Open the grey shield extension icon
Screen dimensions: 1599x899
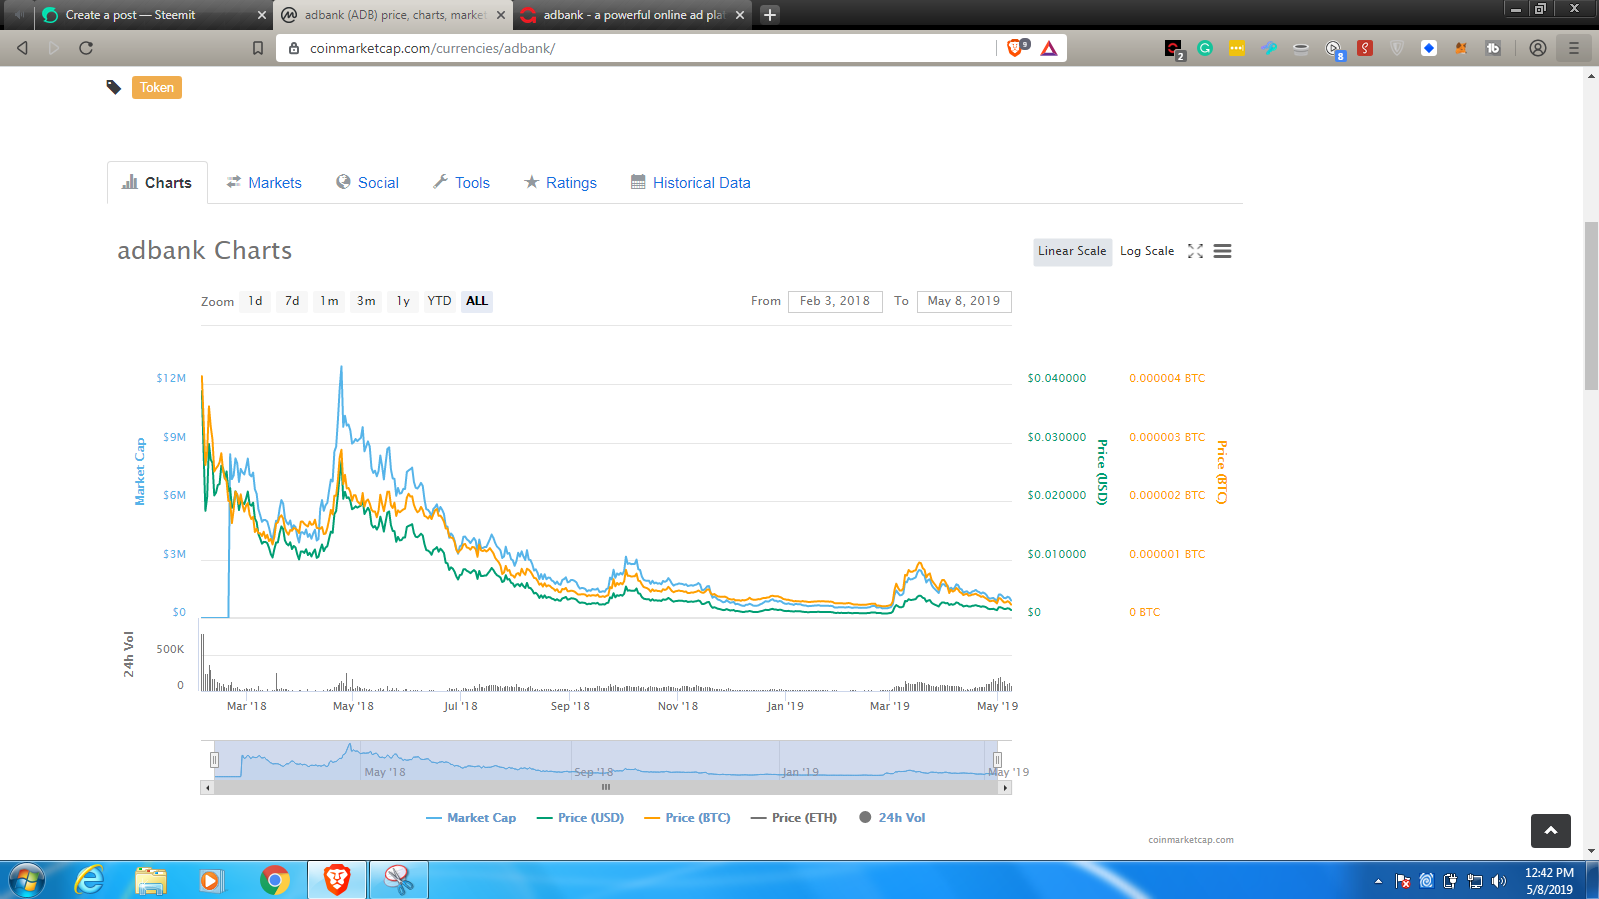[x=1397, y=48]
